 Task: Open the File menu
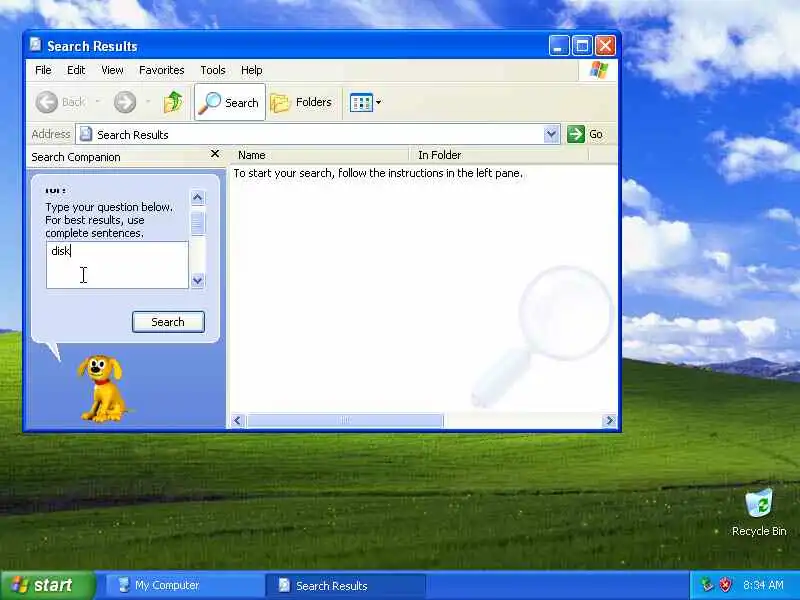coord(43,70)
